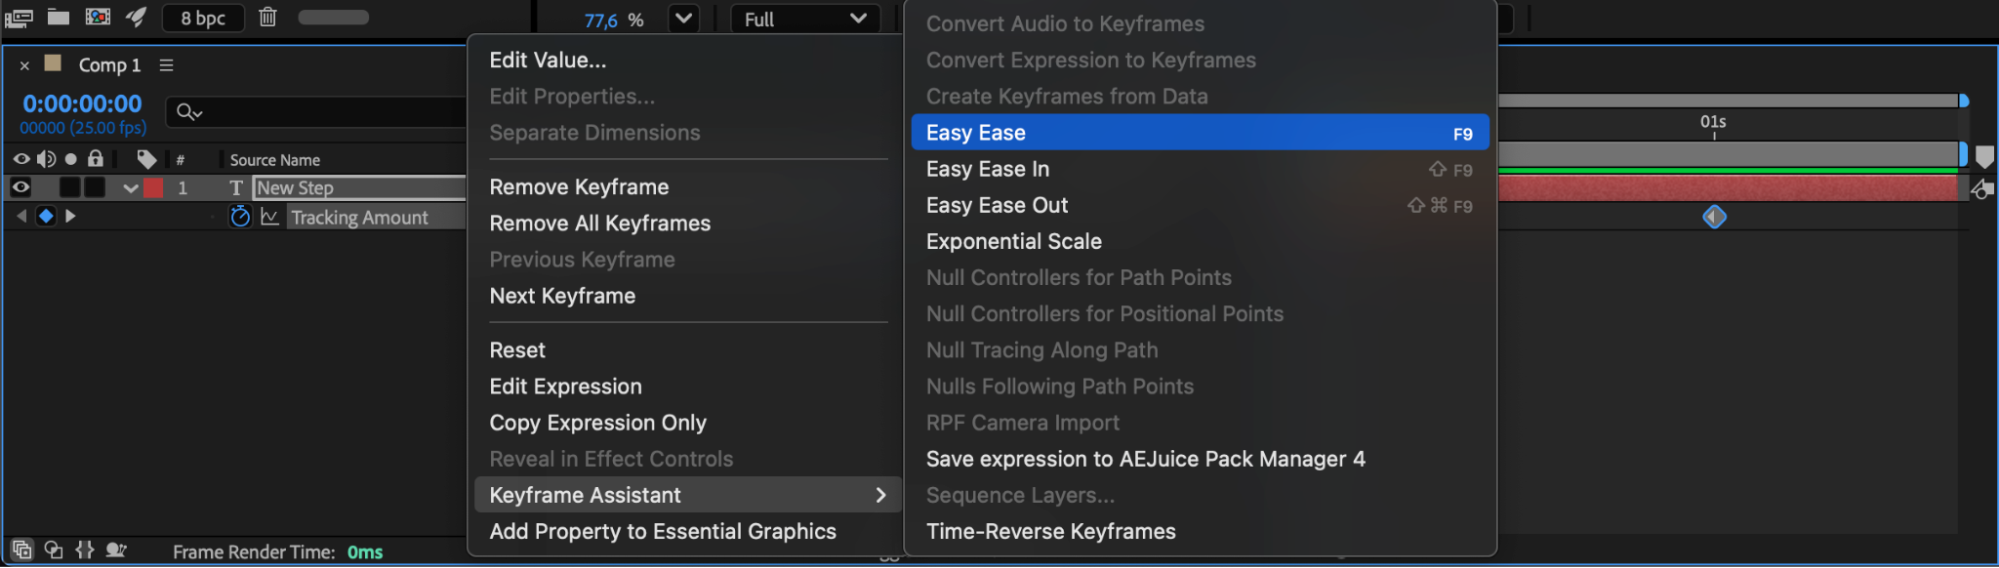Image resolution: width=1999 pixels, height=568 pixels.
Task: Toggle the layer switches pane button in footer
Action: click(22, 550)
